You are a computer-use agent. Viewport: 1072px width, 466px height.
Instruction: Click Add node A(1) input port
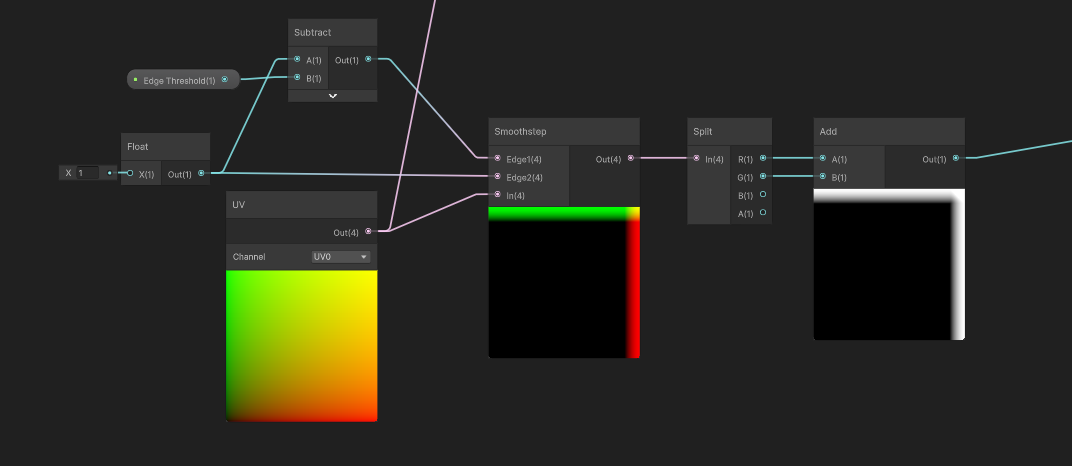click(x=822, y=159)
